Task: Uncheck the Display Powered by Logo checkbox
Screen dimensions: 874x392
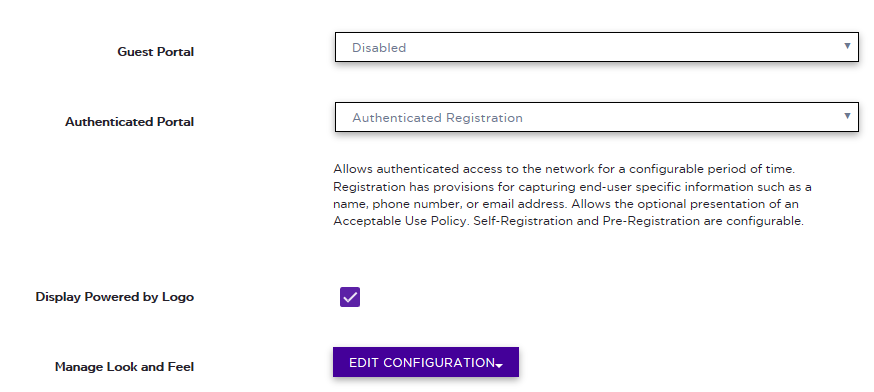Action: (x=349, y=297)
